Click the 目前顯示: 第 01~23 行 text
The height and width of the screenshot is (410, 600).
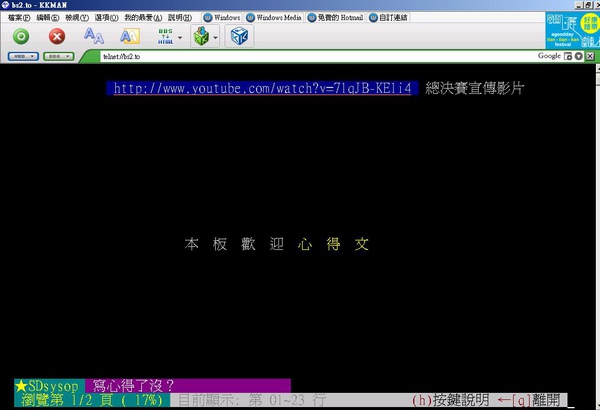(252, 400)
